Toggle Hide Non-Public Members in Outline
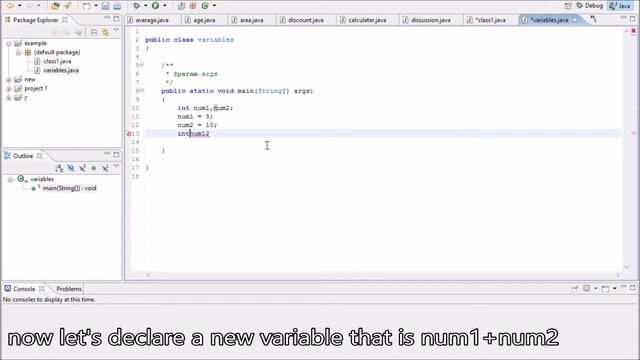The height and width of the screenshot is (360, 640). 93,168
